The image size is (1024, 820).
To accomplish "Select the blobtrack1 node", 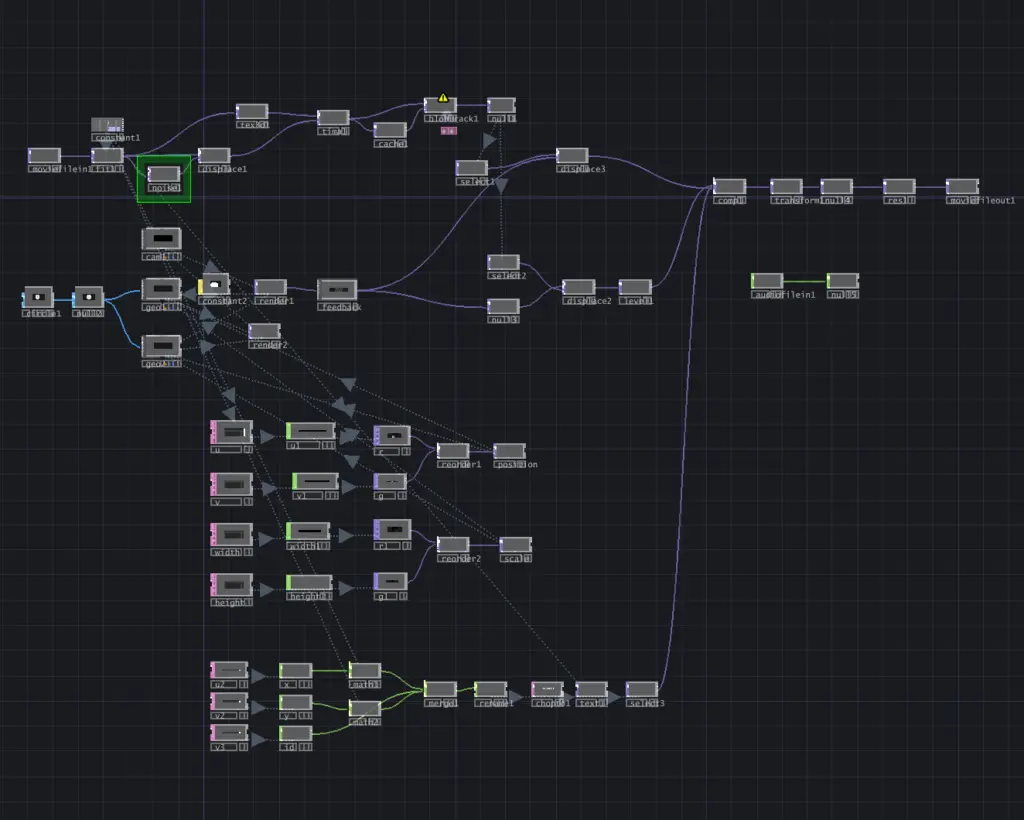I will [440, 105].
